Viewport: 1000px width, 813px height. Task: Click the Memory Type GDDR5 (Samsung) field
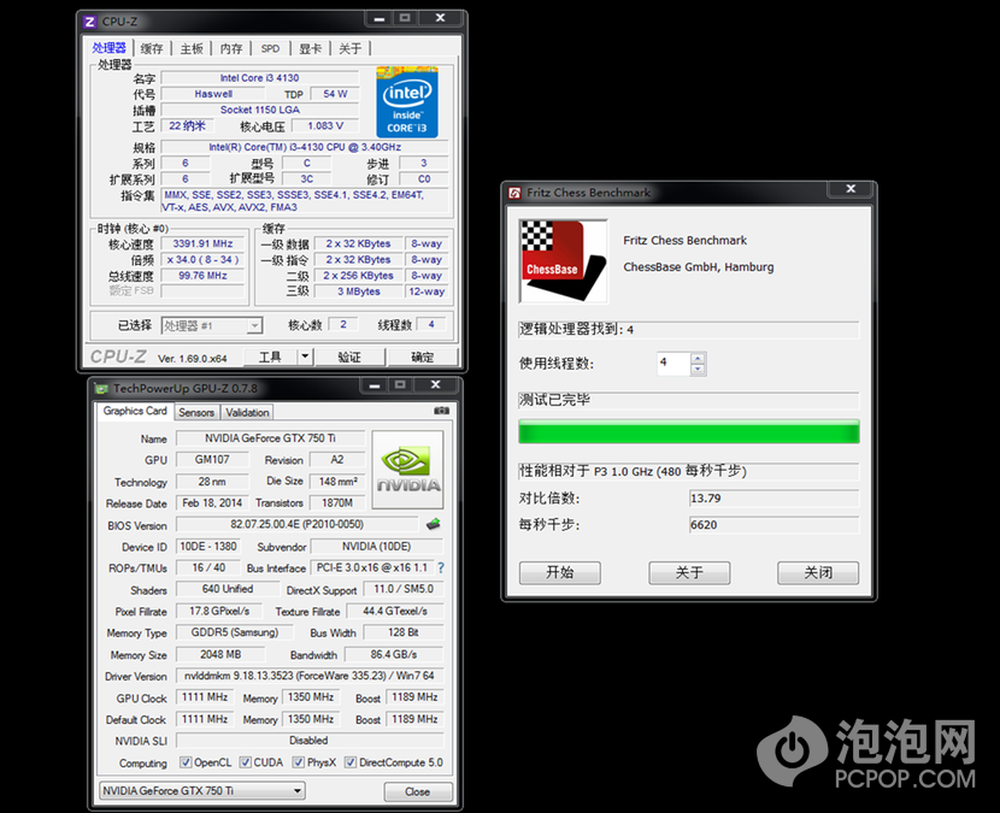(235, 633)
